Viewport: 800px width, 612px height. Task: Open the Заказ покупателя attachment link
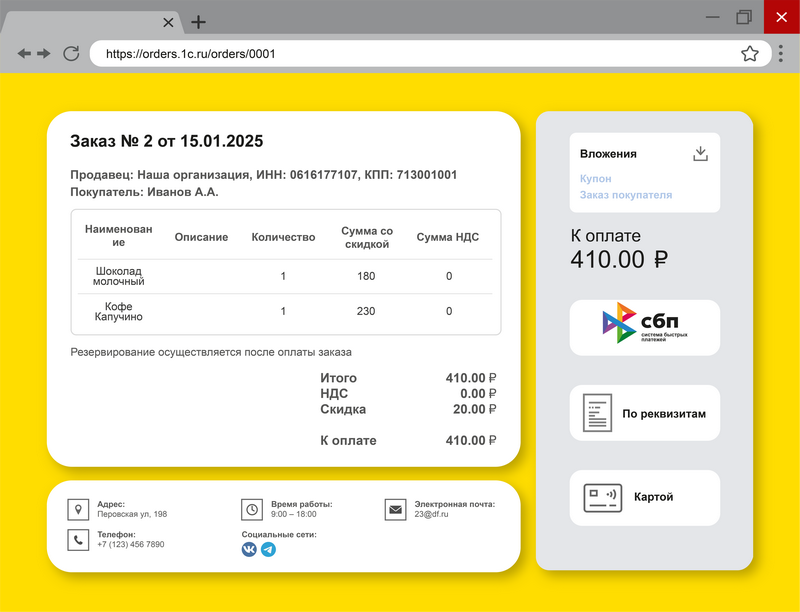pyautogui.click(x=626, y=195)
